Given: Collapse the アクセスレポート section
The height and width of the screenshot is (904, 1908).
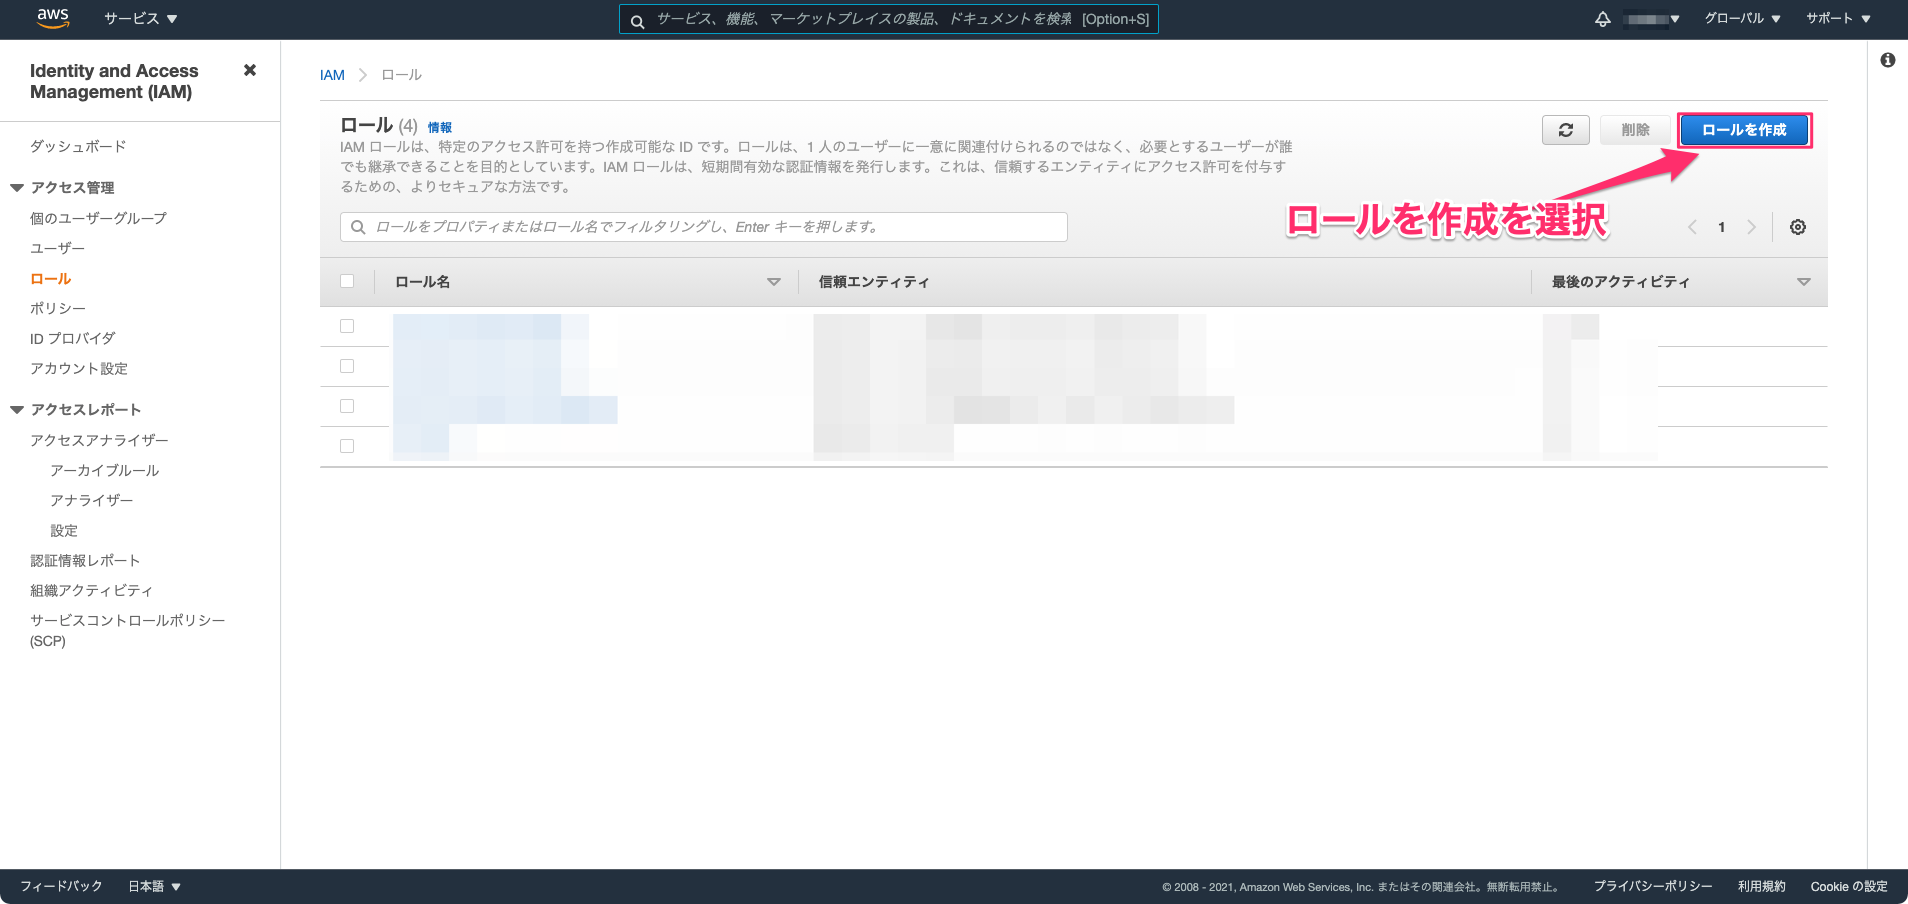Looking at the screenshot, I should (17, 410).
